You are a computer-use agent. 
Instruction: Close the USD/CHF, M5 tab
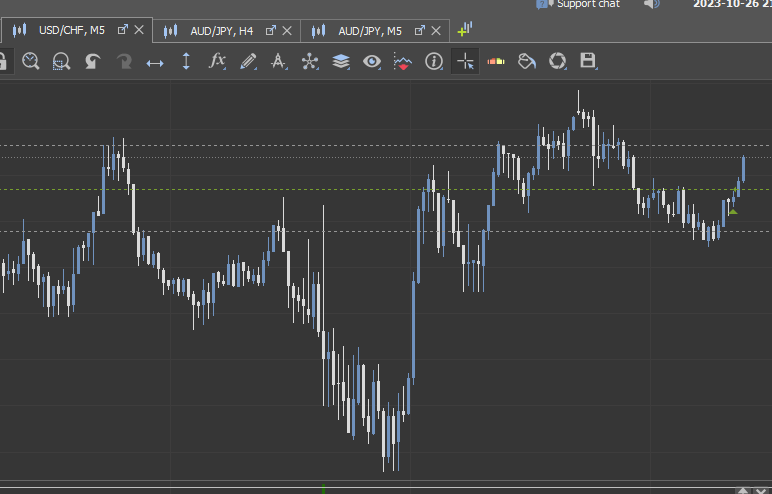[139, 31]
